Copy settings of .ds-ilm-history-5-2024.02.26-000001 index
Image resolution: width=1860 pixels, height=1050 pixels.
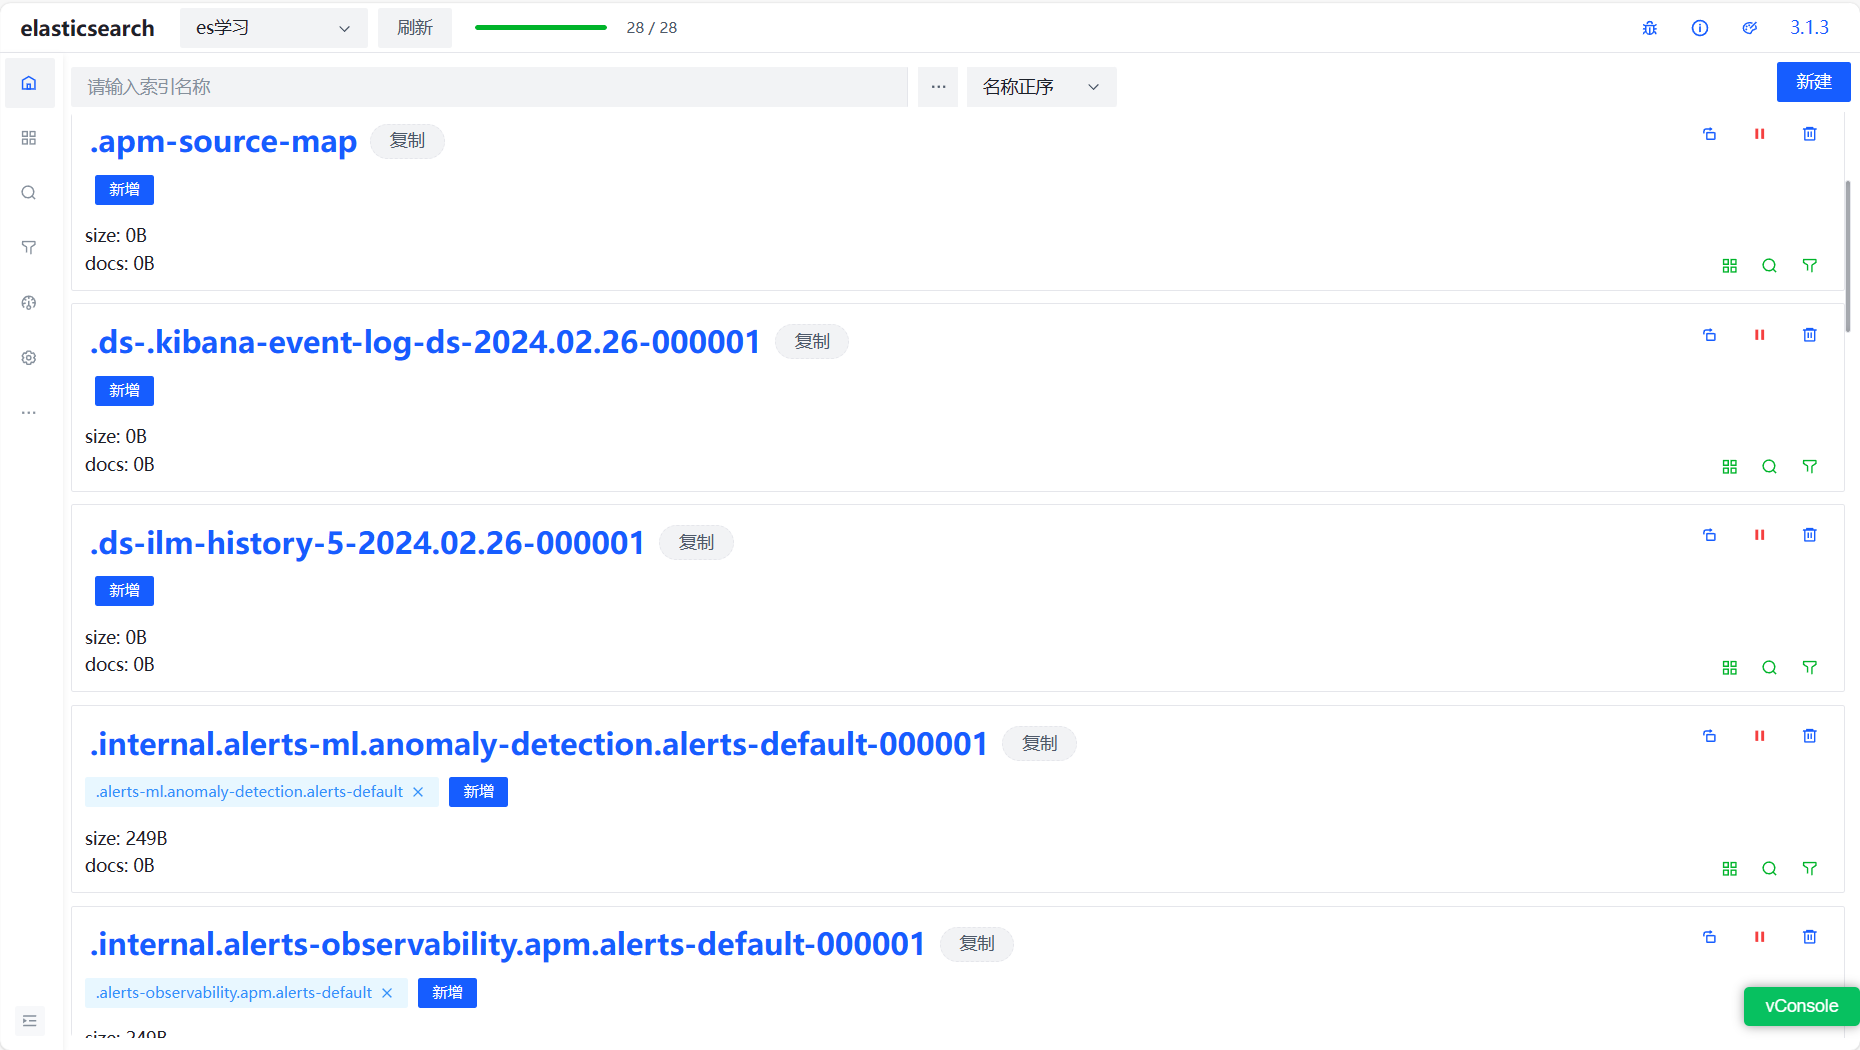tap(1709, 535)
